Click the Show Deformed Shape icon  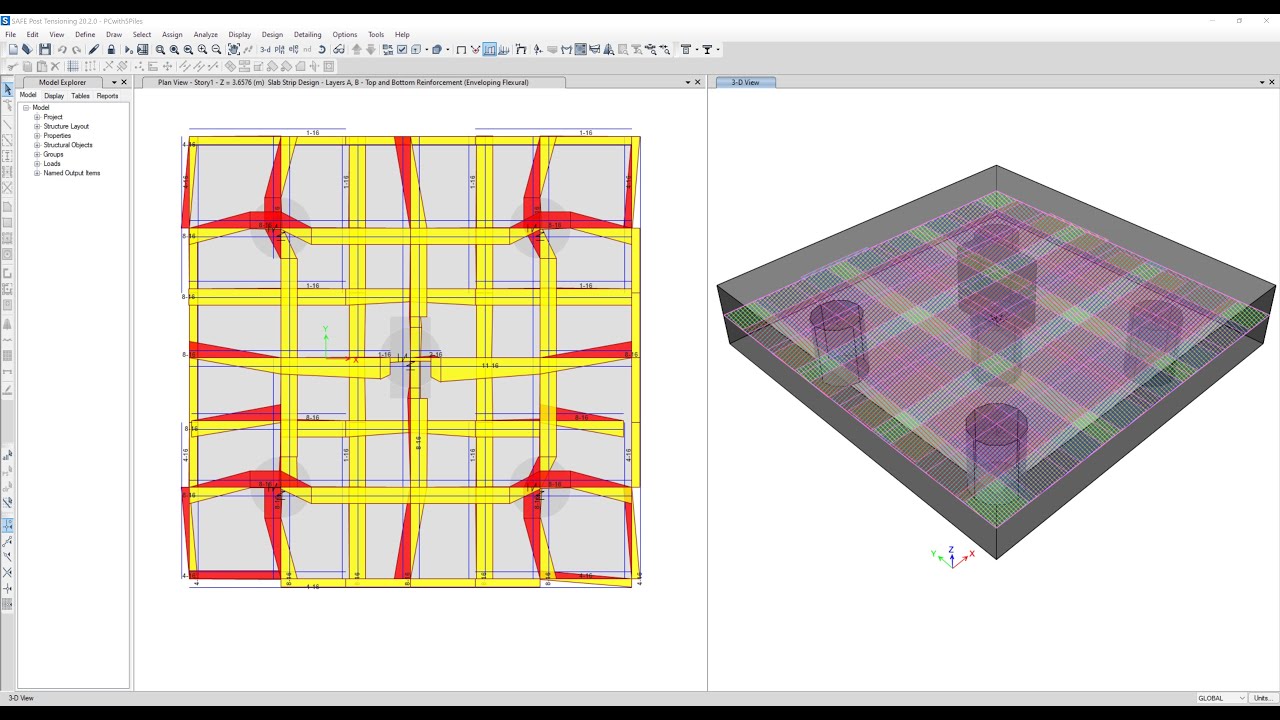[475, 49]
